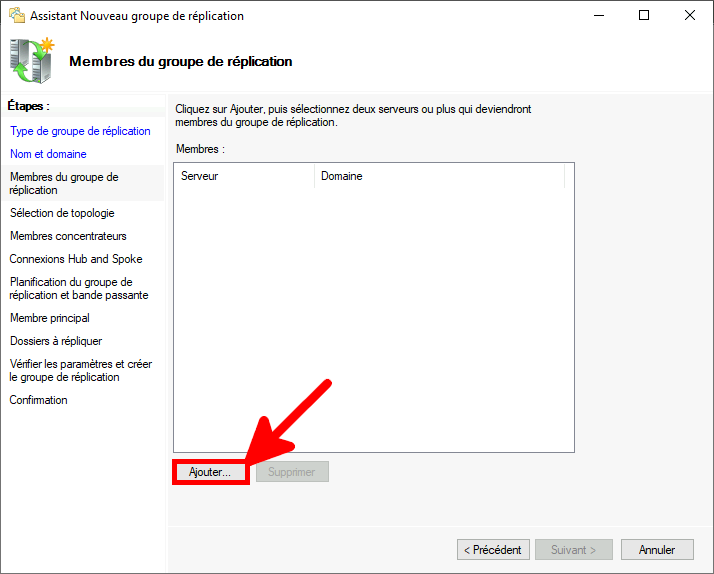Screen dimensions: 714x574
Task: Close the wizard window
Action: point(690,15)
